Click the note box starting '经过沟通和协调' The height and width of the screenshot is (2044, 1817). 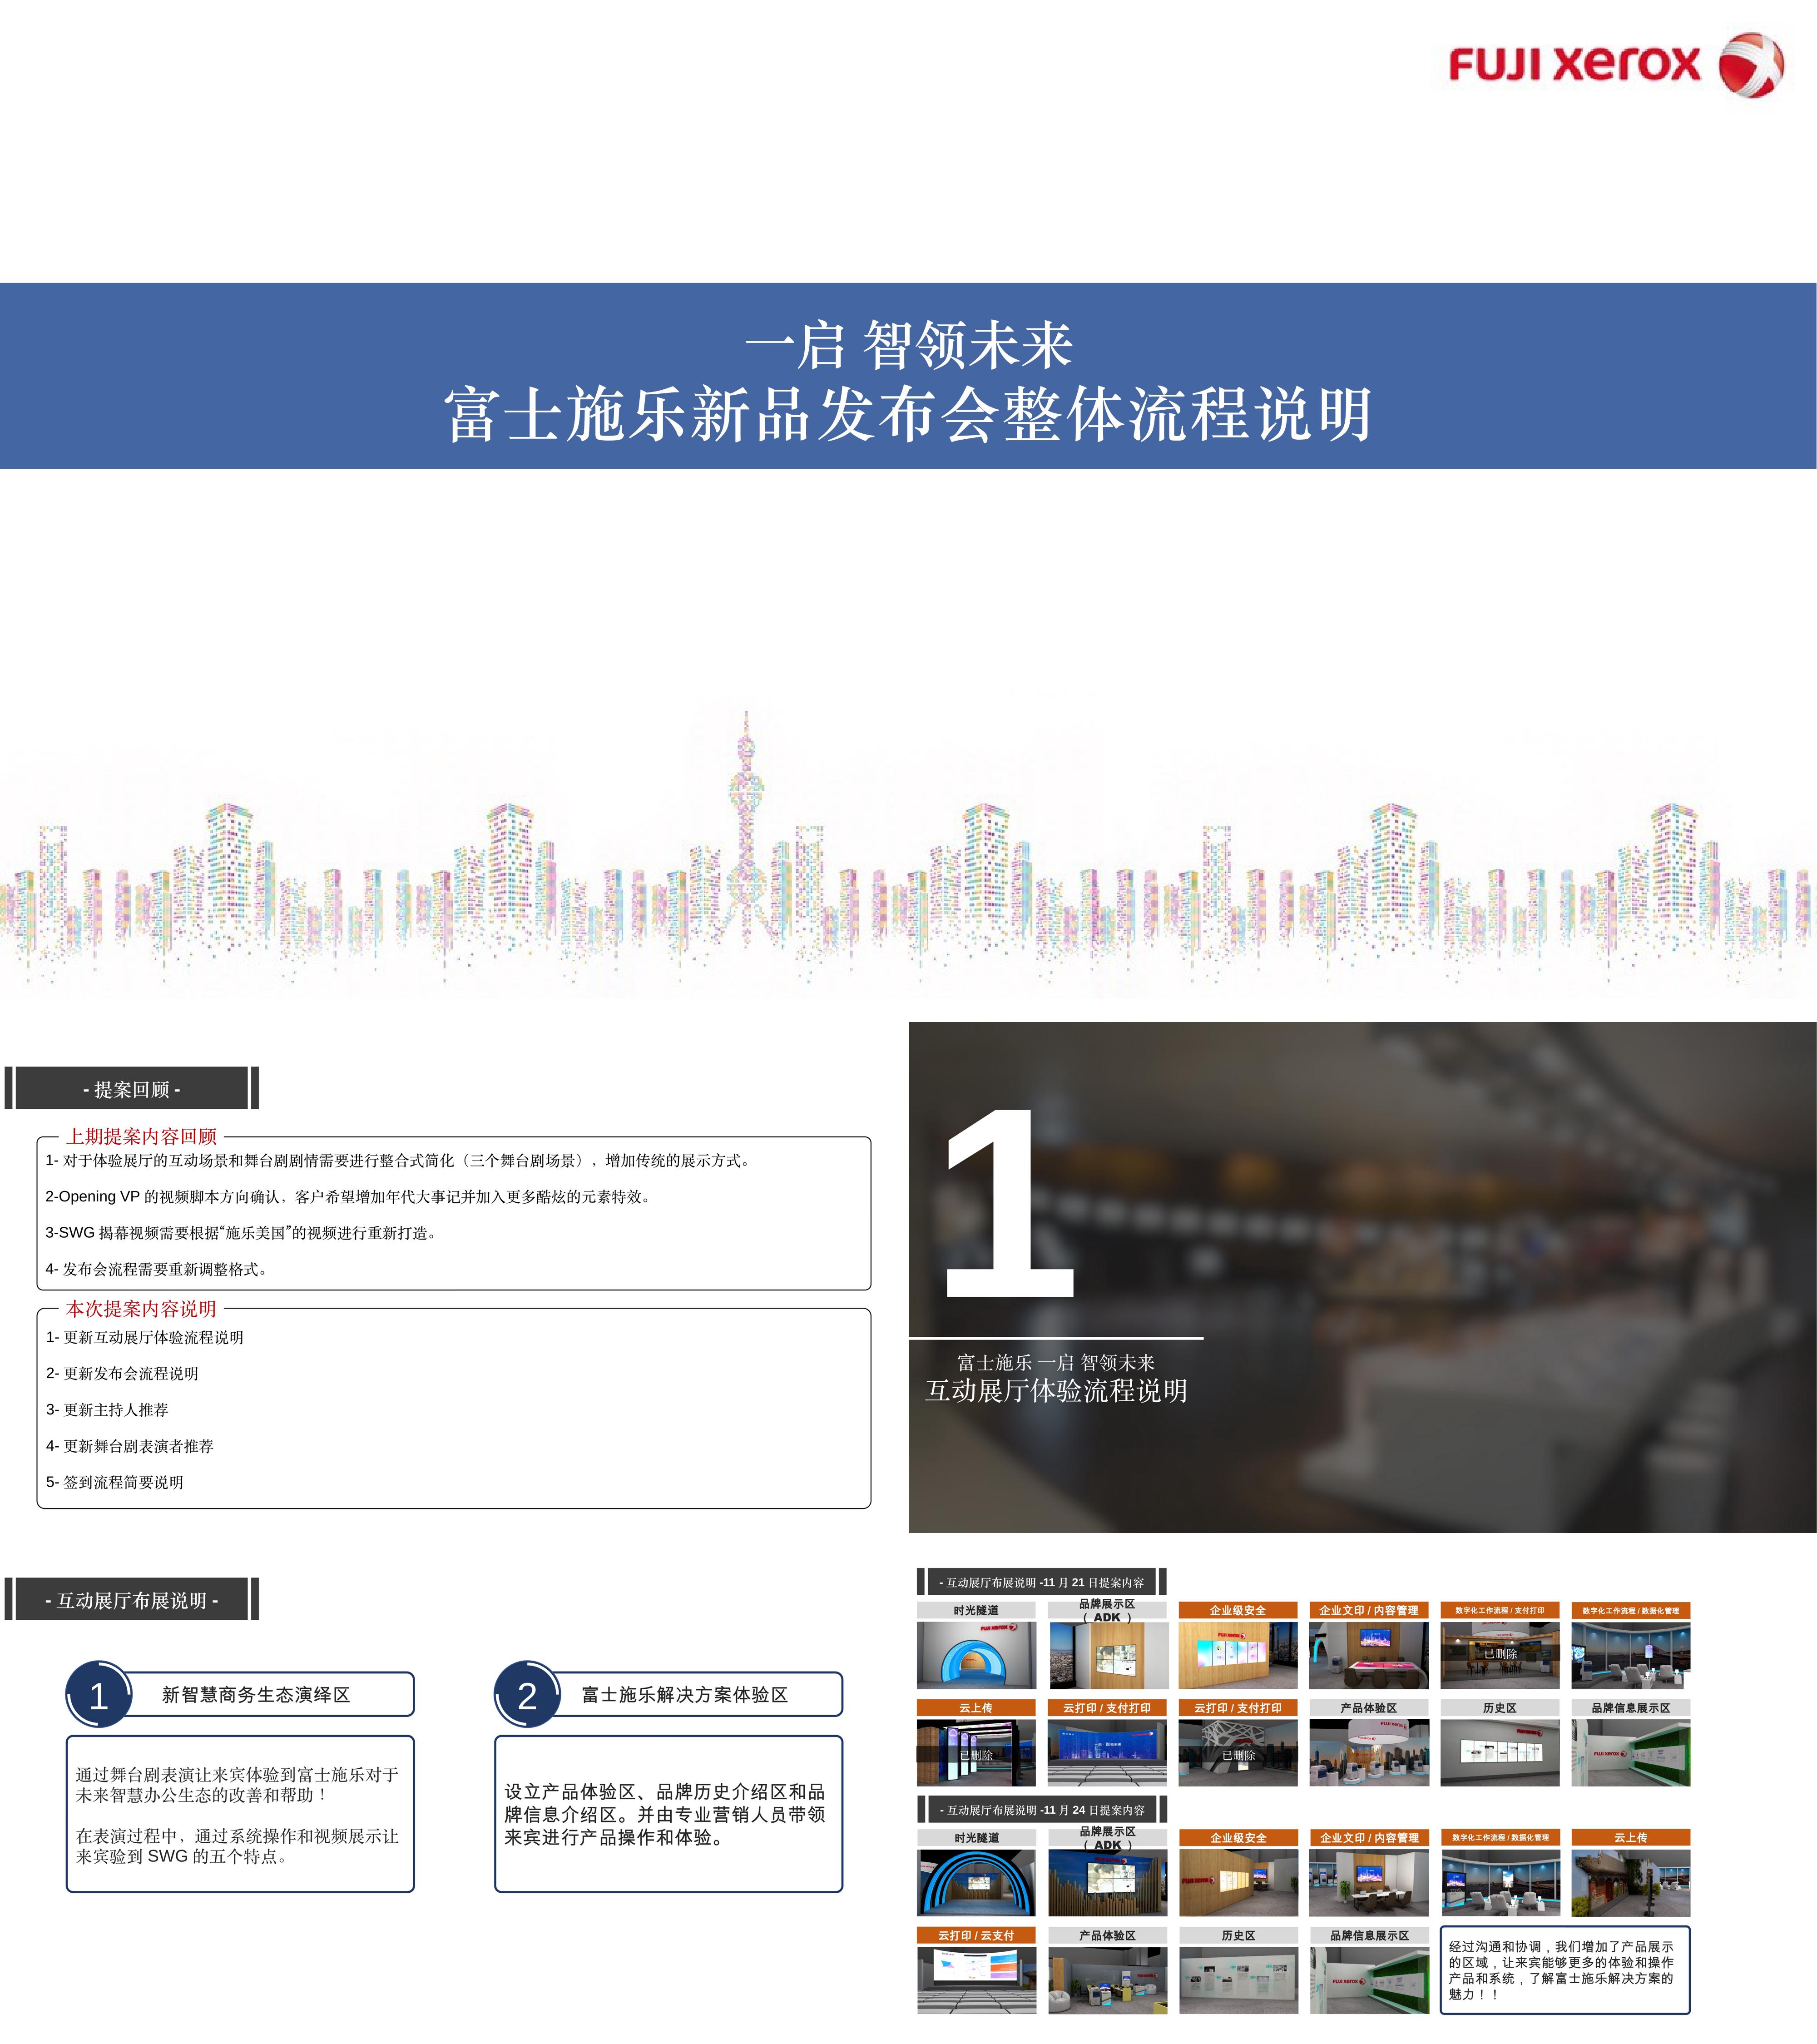coord(1565,1970)
